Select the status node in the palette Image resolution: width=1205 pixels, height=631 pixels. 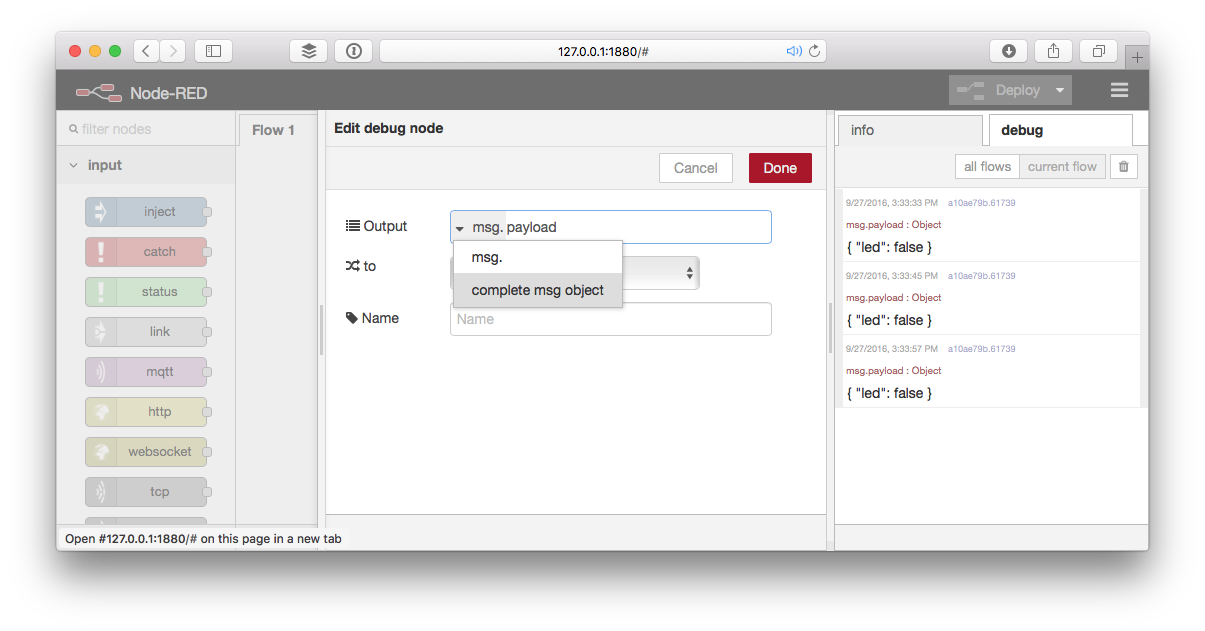(146, 292)
